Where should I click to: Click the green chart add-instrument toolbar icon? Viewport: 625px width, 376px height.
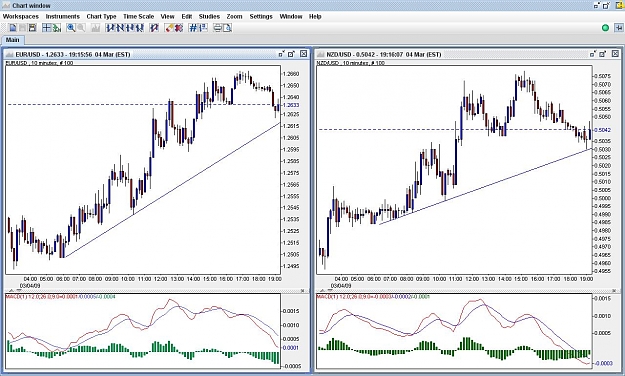57,28
